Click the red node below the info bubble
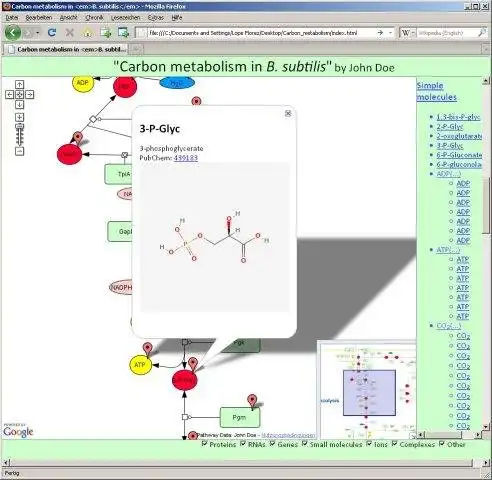Viewport: 492px width, 480px height. point(184,380)
